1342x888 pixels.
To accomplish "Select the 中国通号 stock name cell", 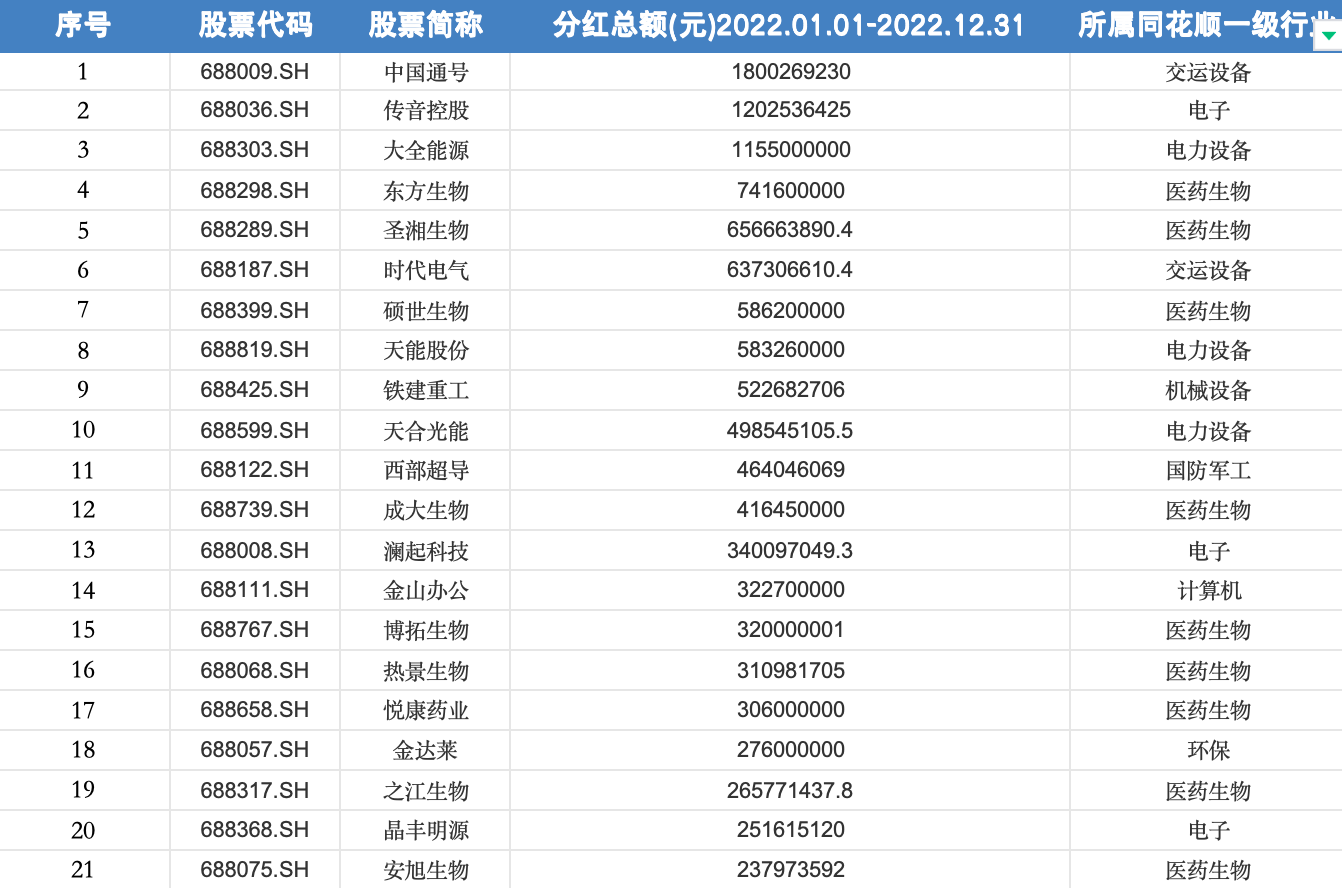I will click(x=426, y=72).
